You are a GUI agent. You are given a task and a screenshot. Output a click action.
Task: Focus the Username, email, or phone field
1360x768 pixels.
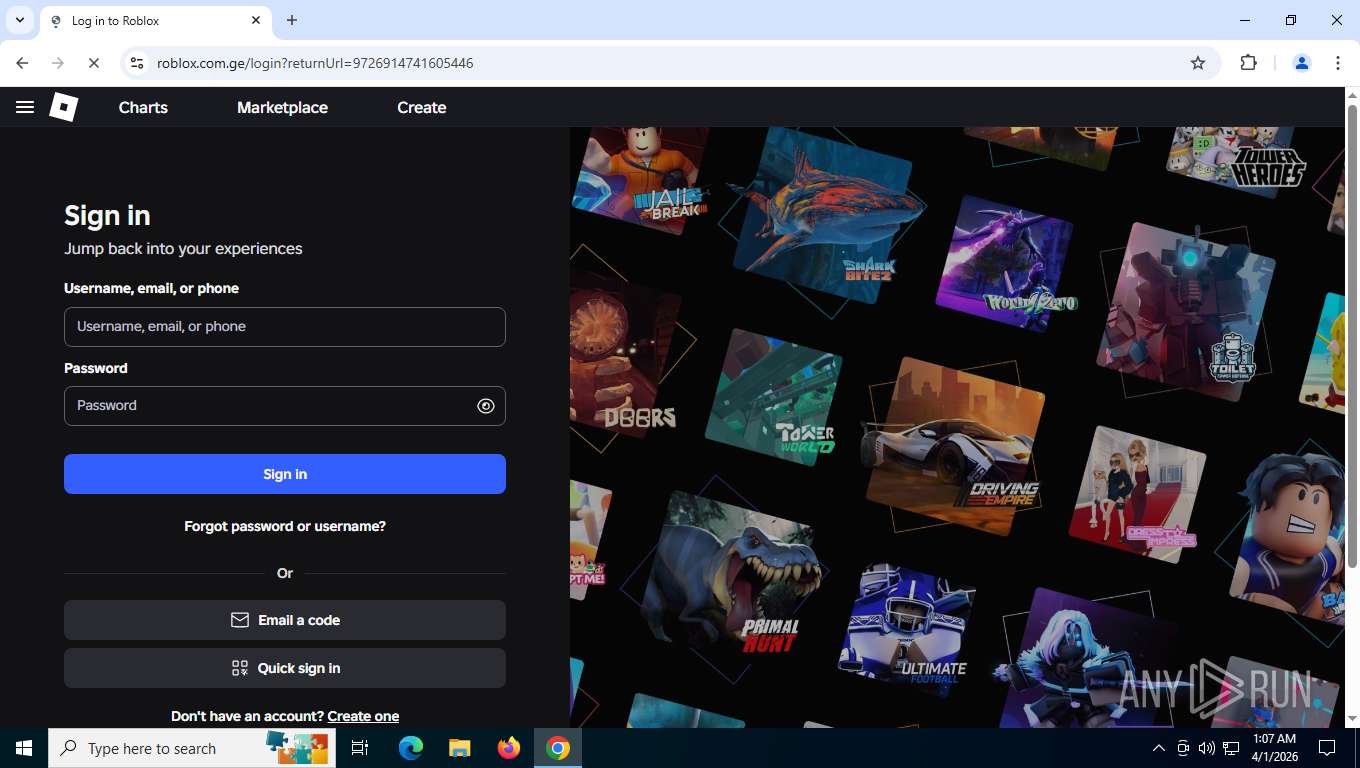[285, 327]
